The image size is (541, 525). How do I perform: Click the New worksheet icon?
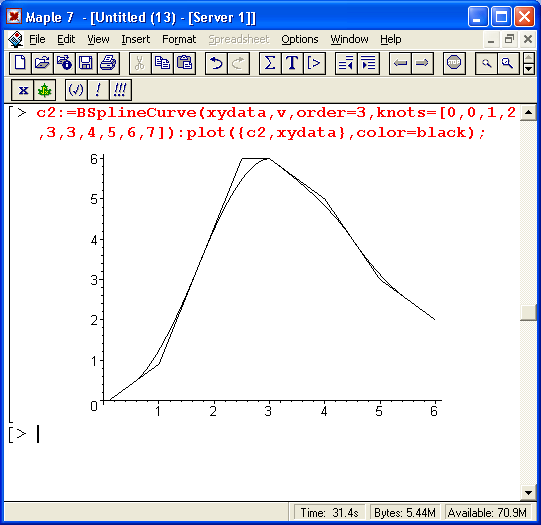pos(20,63)
